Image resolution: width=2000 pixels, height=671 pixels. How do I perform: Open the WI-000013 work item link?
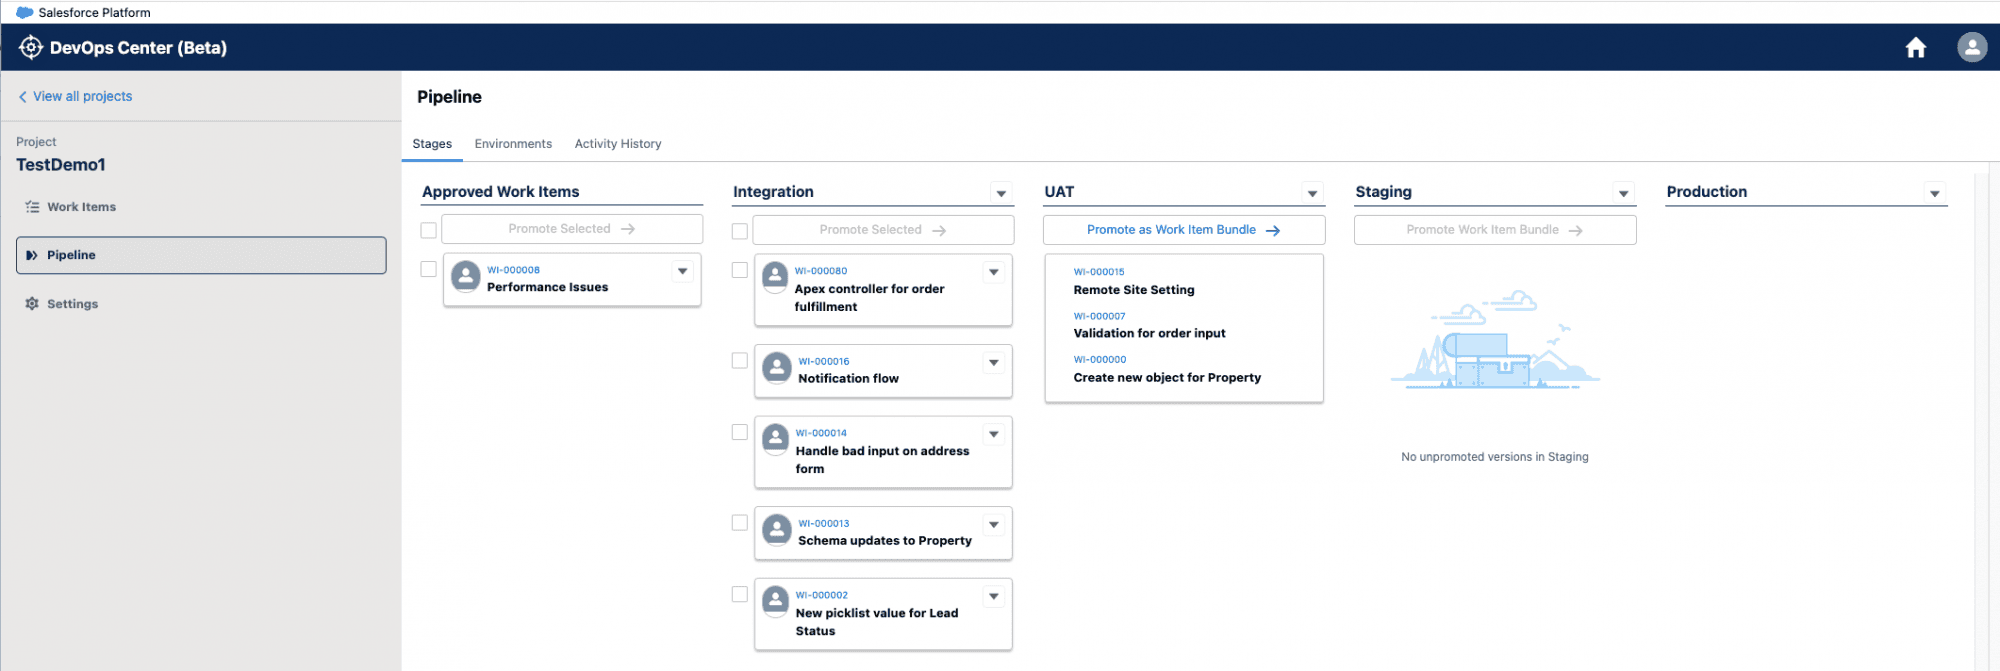tap(824, 524)
